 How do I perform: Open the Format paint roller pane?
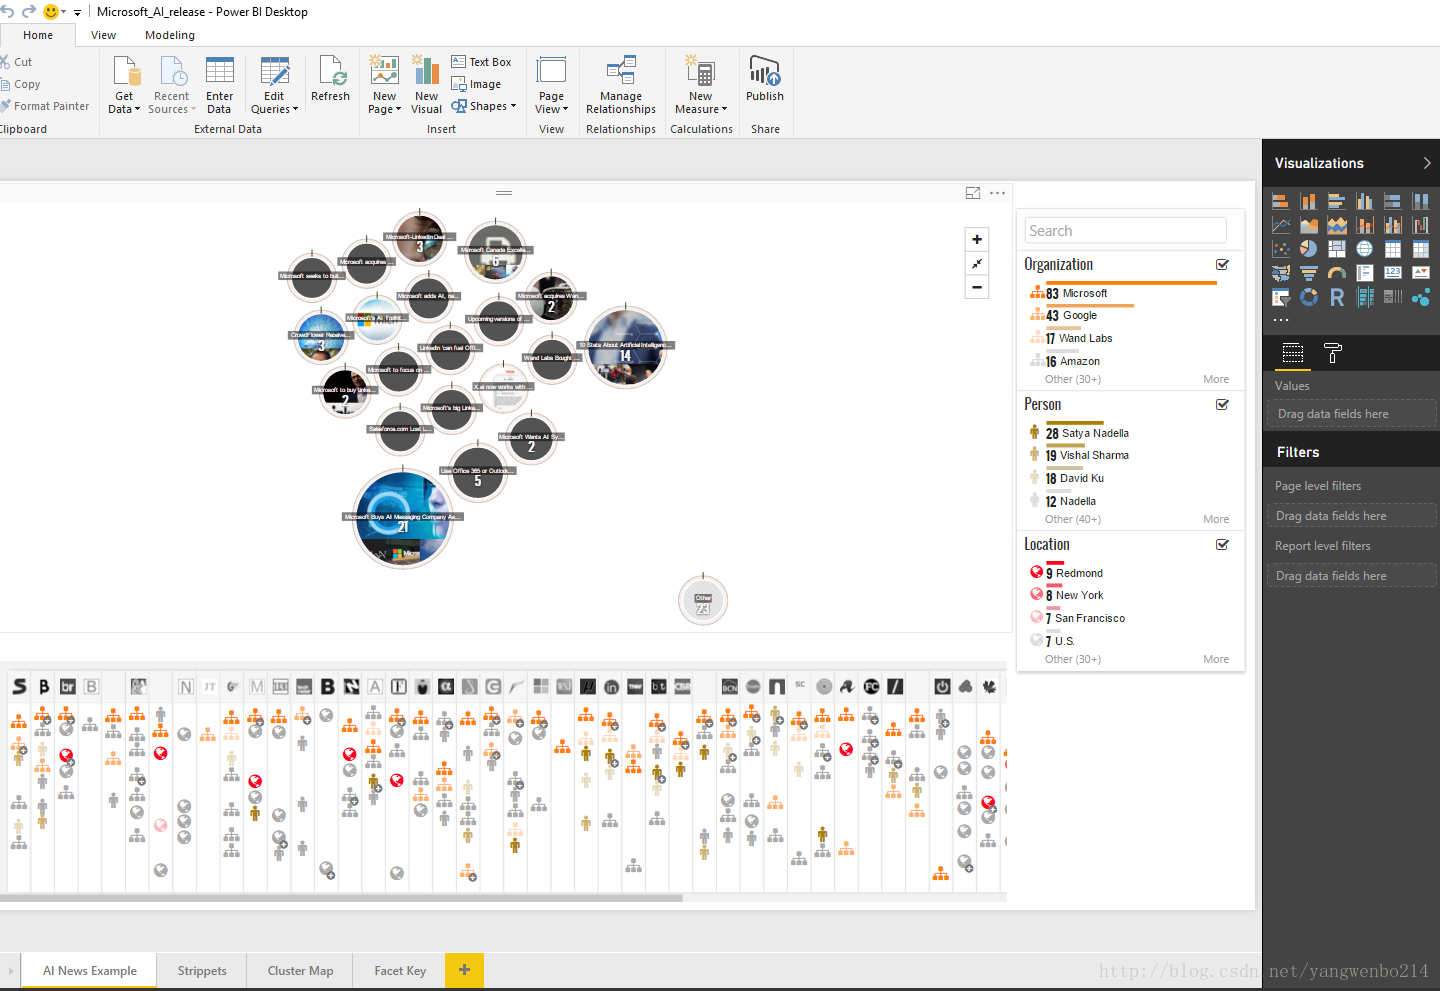coord(1332,352)
